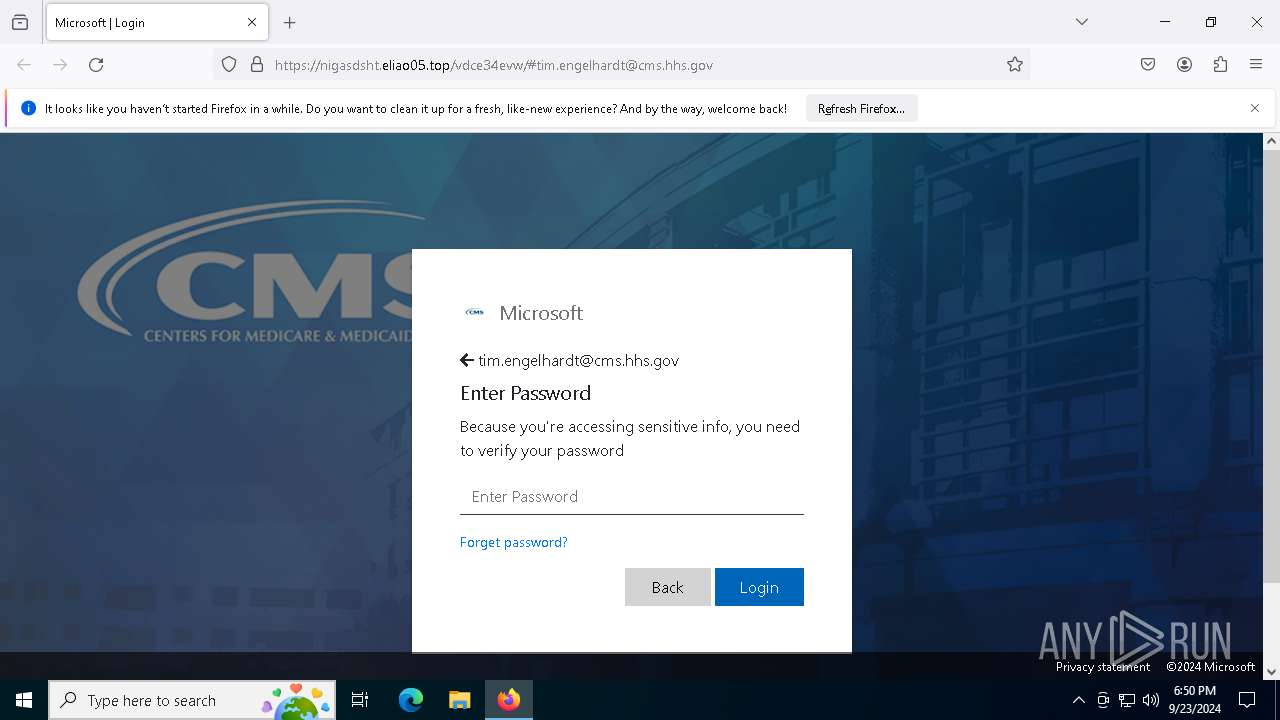Select the Microsoft | Login tab

(157, 22)
